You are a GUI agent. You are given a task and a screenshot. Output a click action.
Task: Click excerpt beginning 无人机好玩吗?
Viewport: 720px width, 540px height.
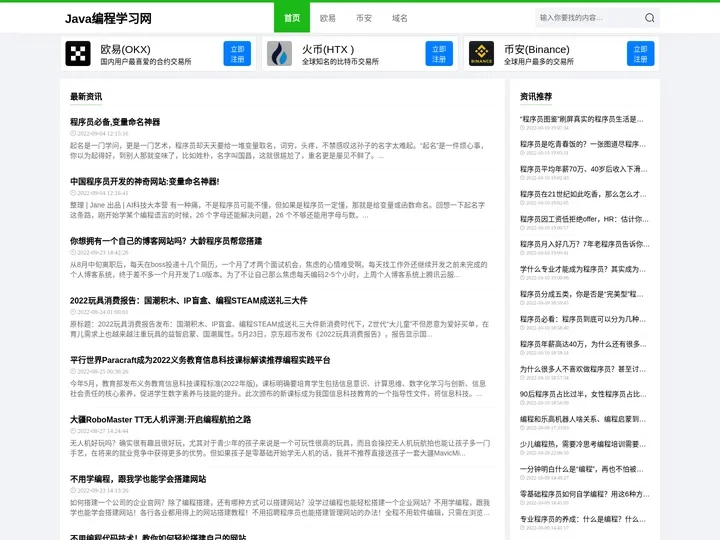click(280, 448)
